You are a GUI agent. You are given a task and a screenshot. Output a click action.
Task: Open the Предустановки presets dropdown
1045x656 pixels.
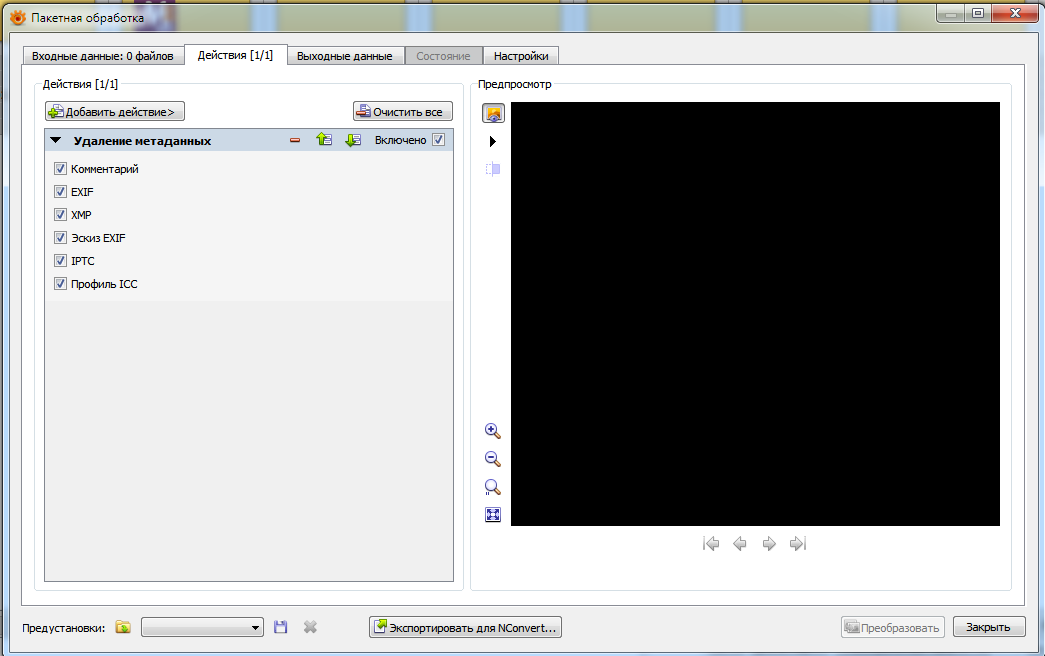point(202,627)
